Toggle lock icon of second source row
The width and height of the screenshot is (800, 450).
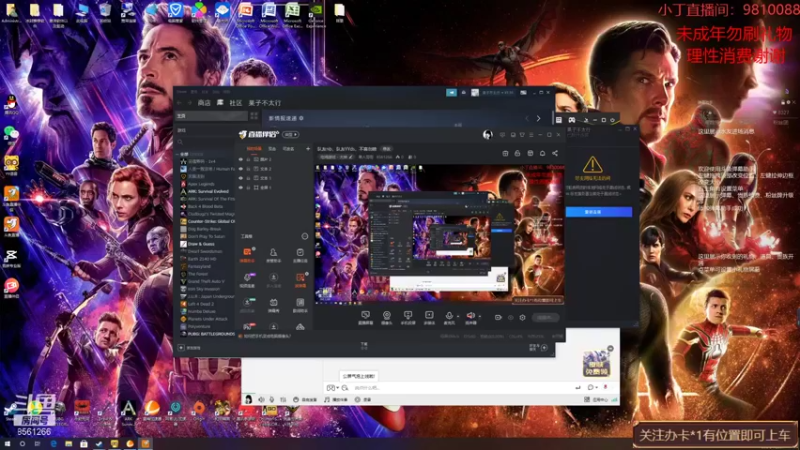tap(248, 168)
